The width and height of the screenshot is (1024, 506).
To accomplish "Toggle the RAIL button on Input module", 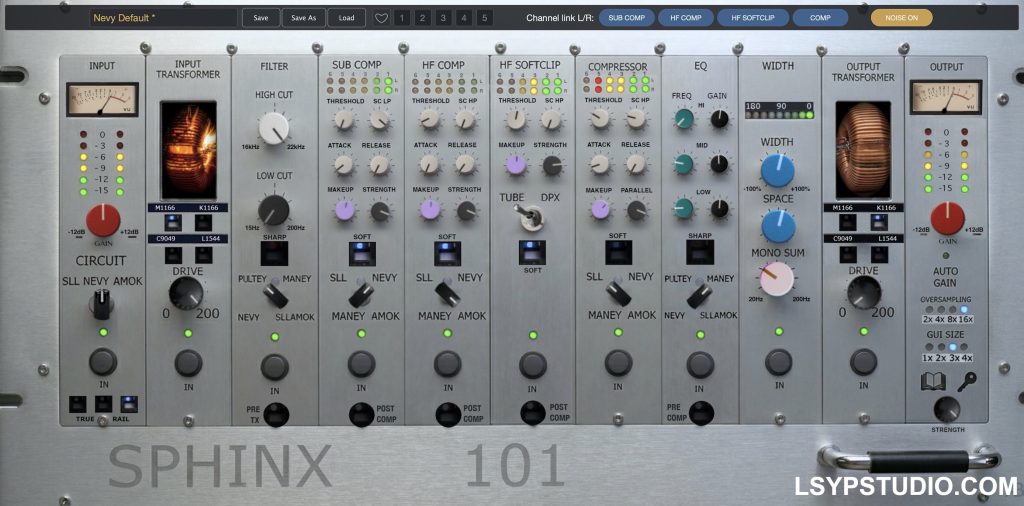I will 129,404.
